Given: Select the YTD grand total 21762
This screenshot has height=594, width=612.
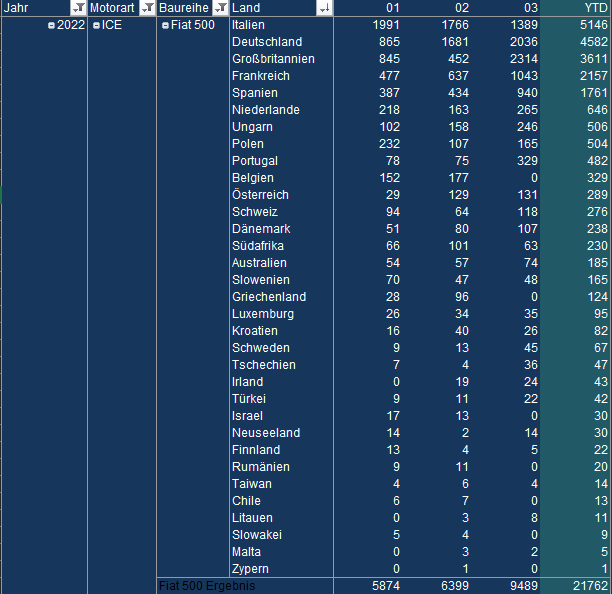Looking at the screenshot, I should point(589,586).
